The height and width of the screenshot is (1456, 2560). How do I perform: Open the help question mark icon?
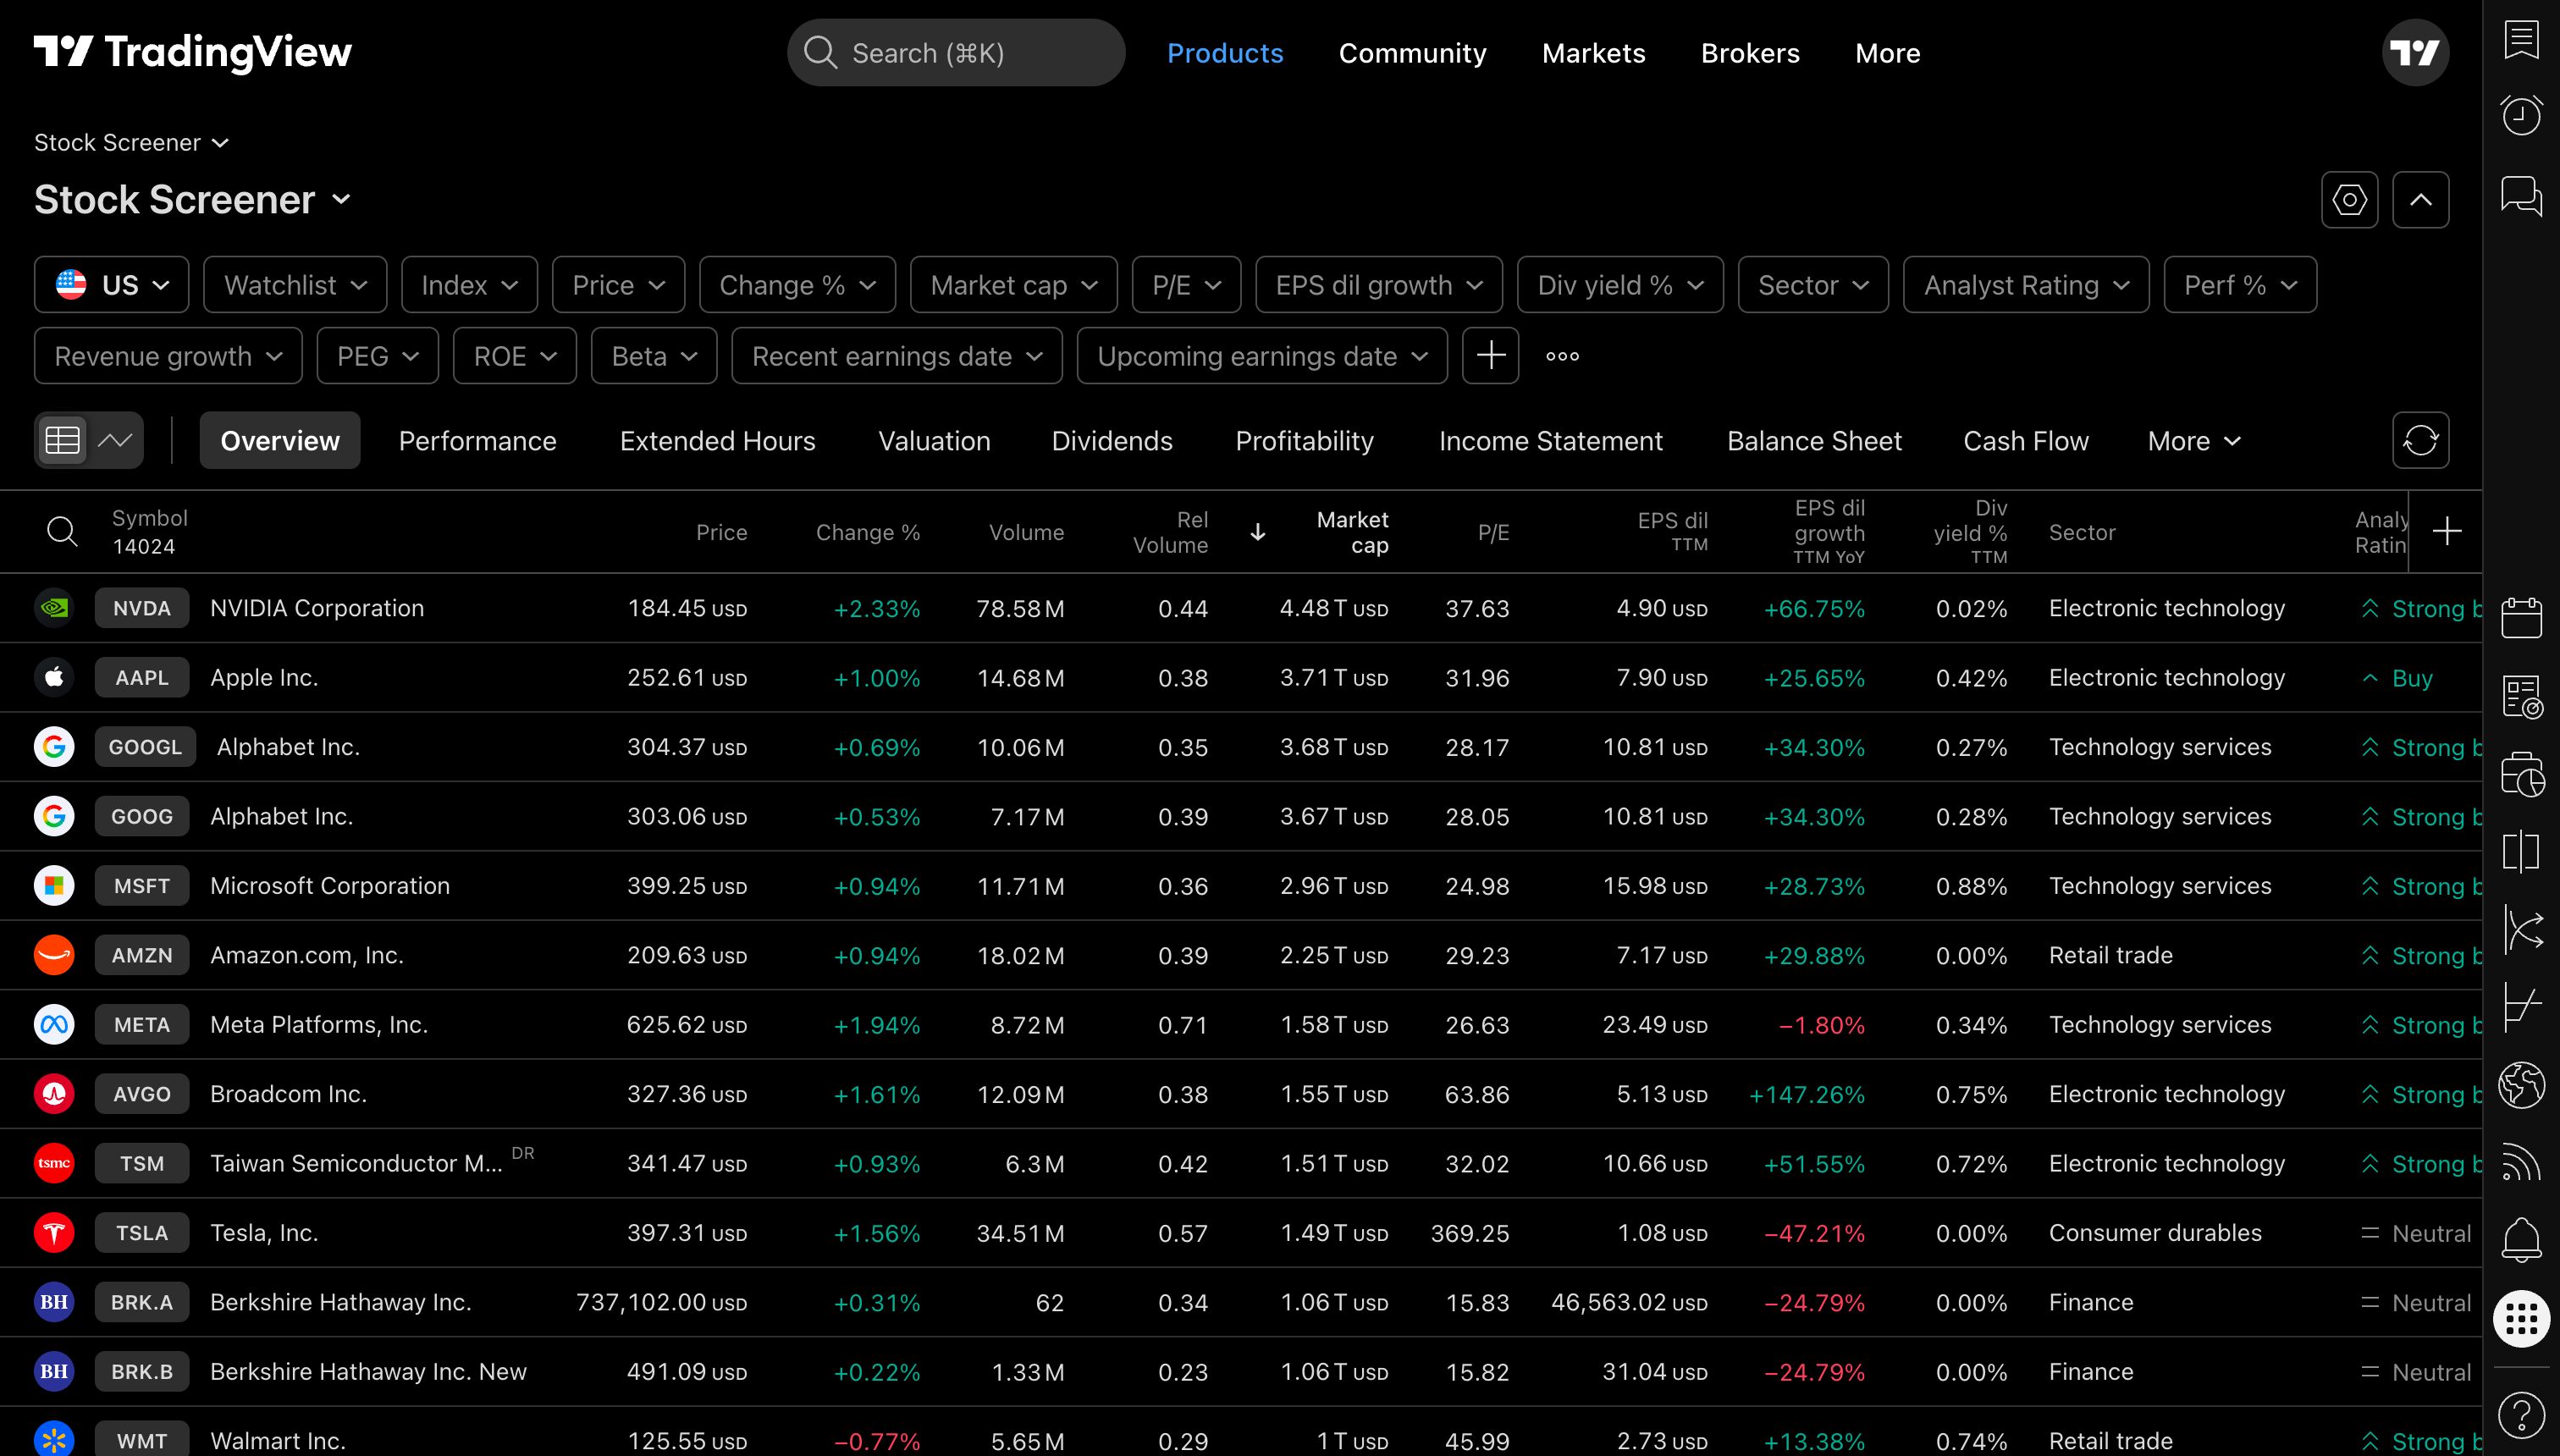click(2522, 1414)
